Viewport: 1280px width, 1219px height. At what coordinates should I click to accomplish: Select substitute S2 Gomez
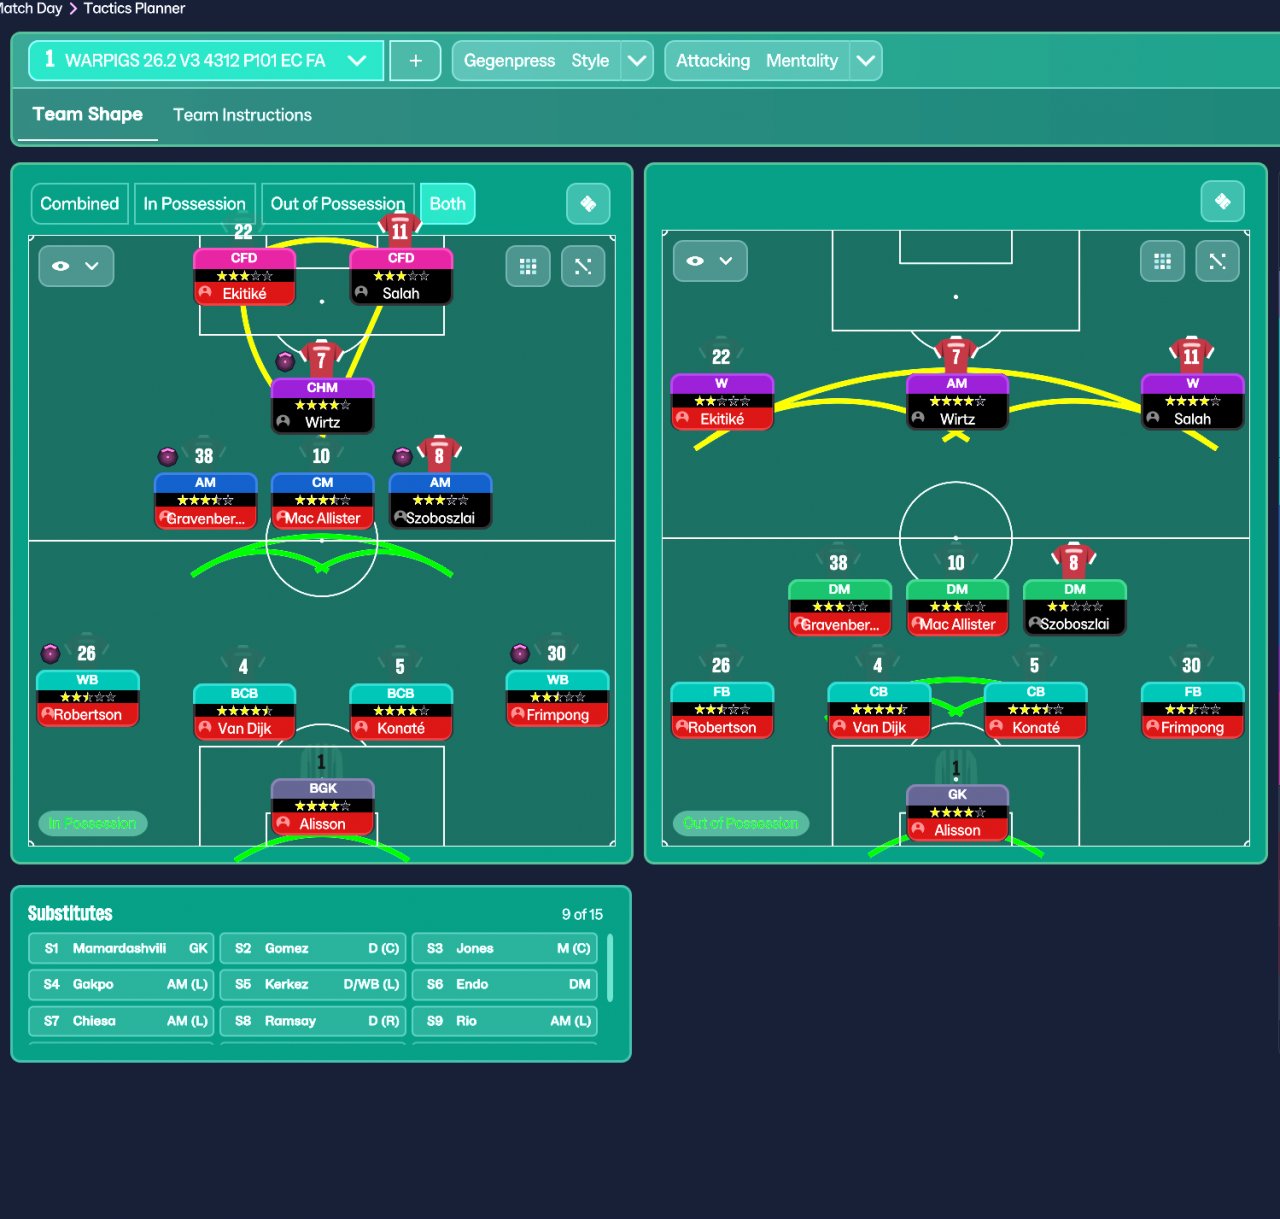pos(312,948)
